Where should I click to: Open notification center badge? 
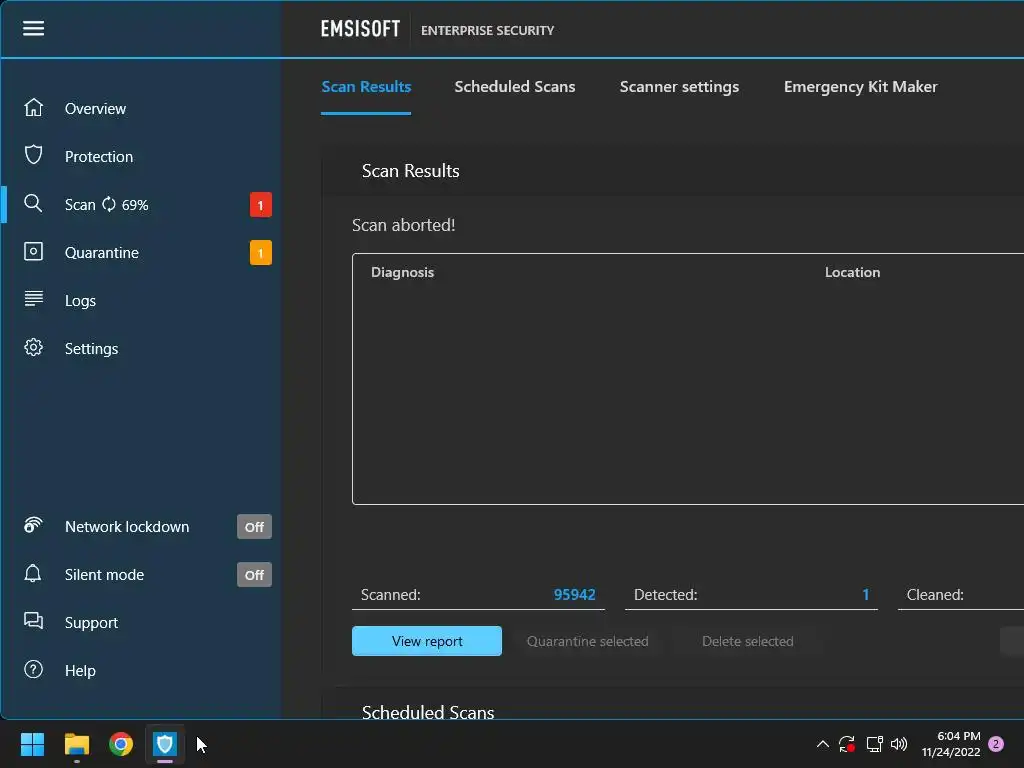[x=996, y=744]
